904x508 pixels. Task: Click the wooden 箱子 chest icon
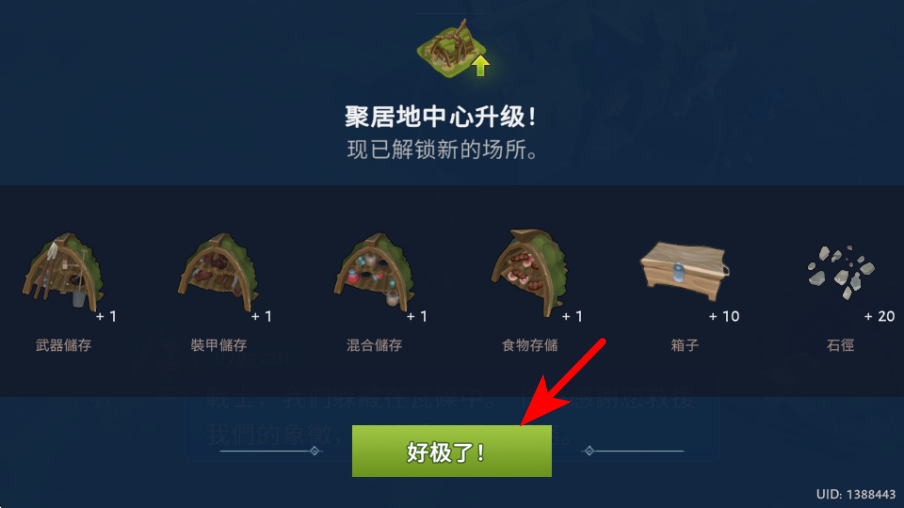point(684,271)
